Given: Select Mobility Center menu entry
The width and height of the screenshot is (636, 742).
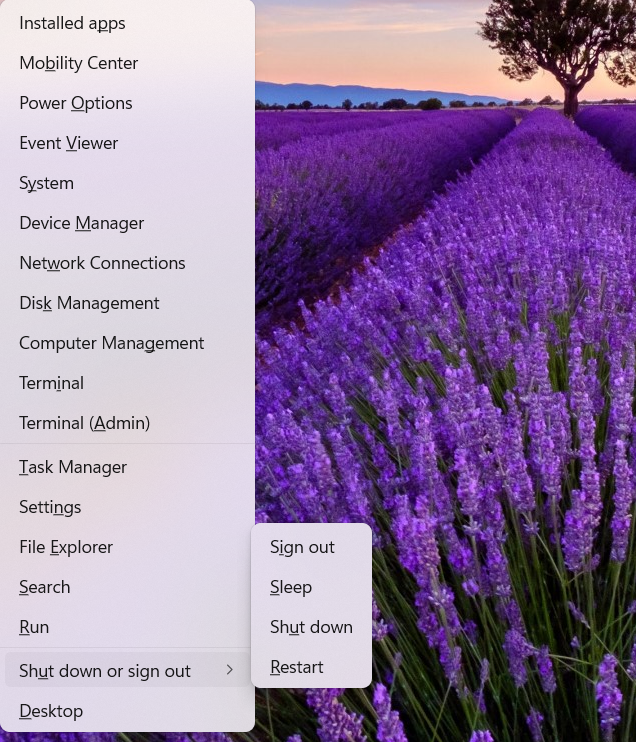Looking at the screenshot, I should pos(78,63).
